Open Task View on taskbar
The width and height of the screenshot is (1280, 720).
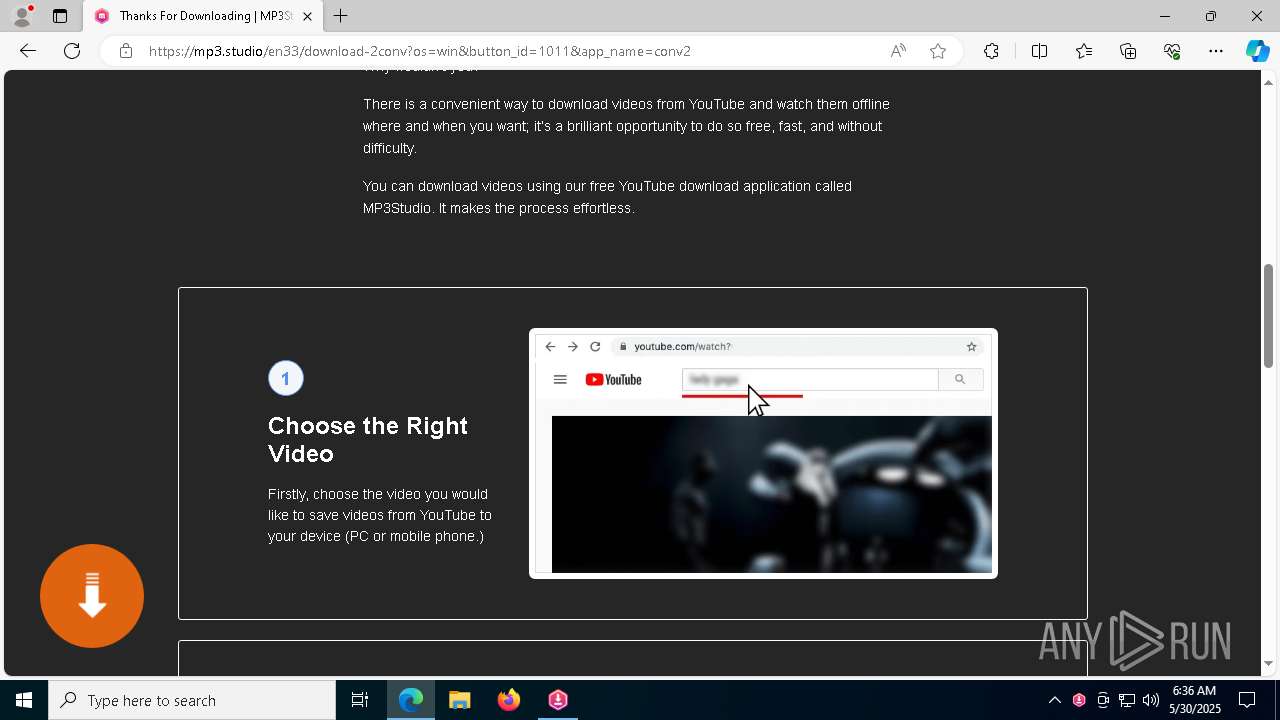[360, 700]
